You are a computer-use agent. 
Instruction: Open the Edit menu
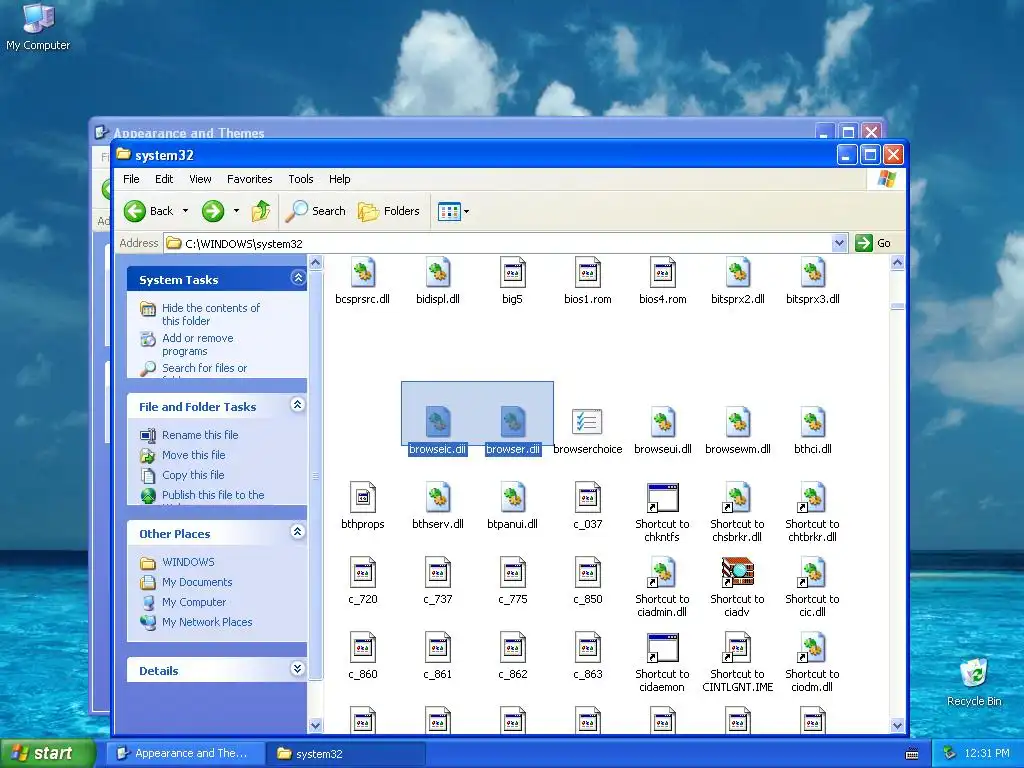164,179
